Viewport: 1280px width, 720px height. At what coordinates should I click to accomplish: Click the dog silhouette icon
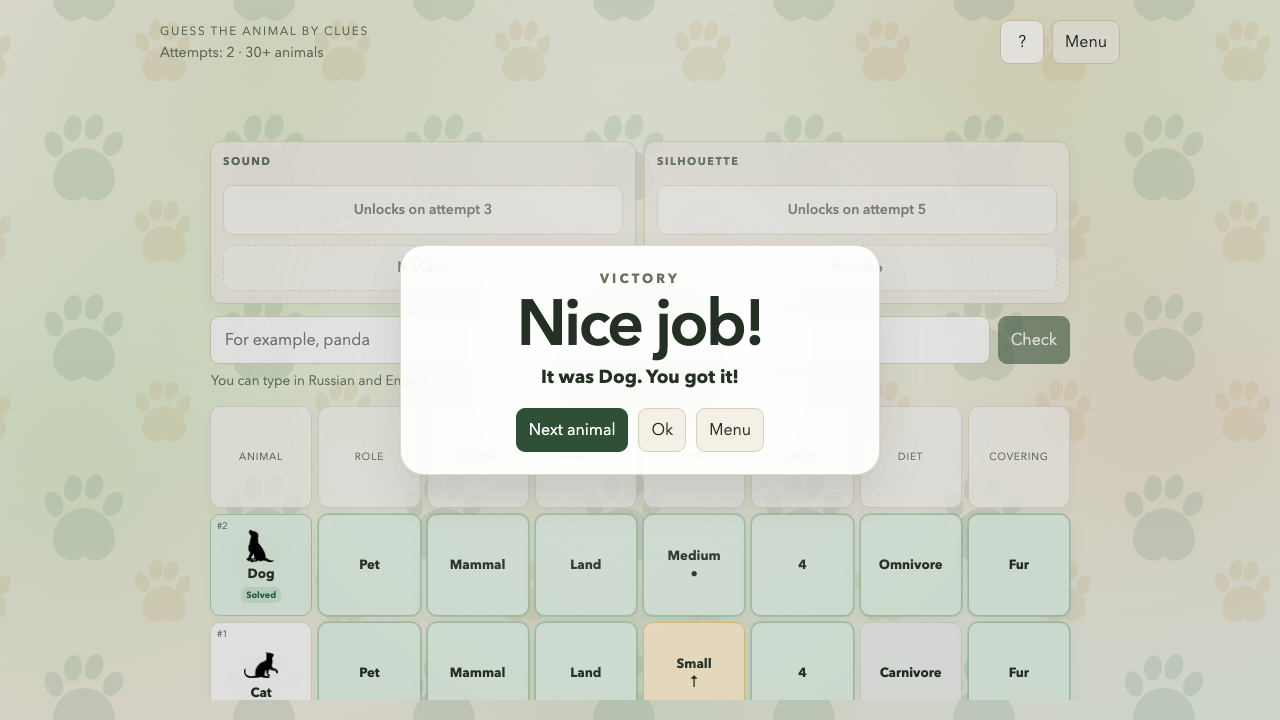(x=260, y=546)
